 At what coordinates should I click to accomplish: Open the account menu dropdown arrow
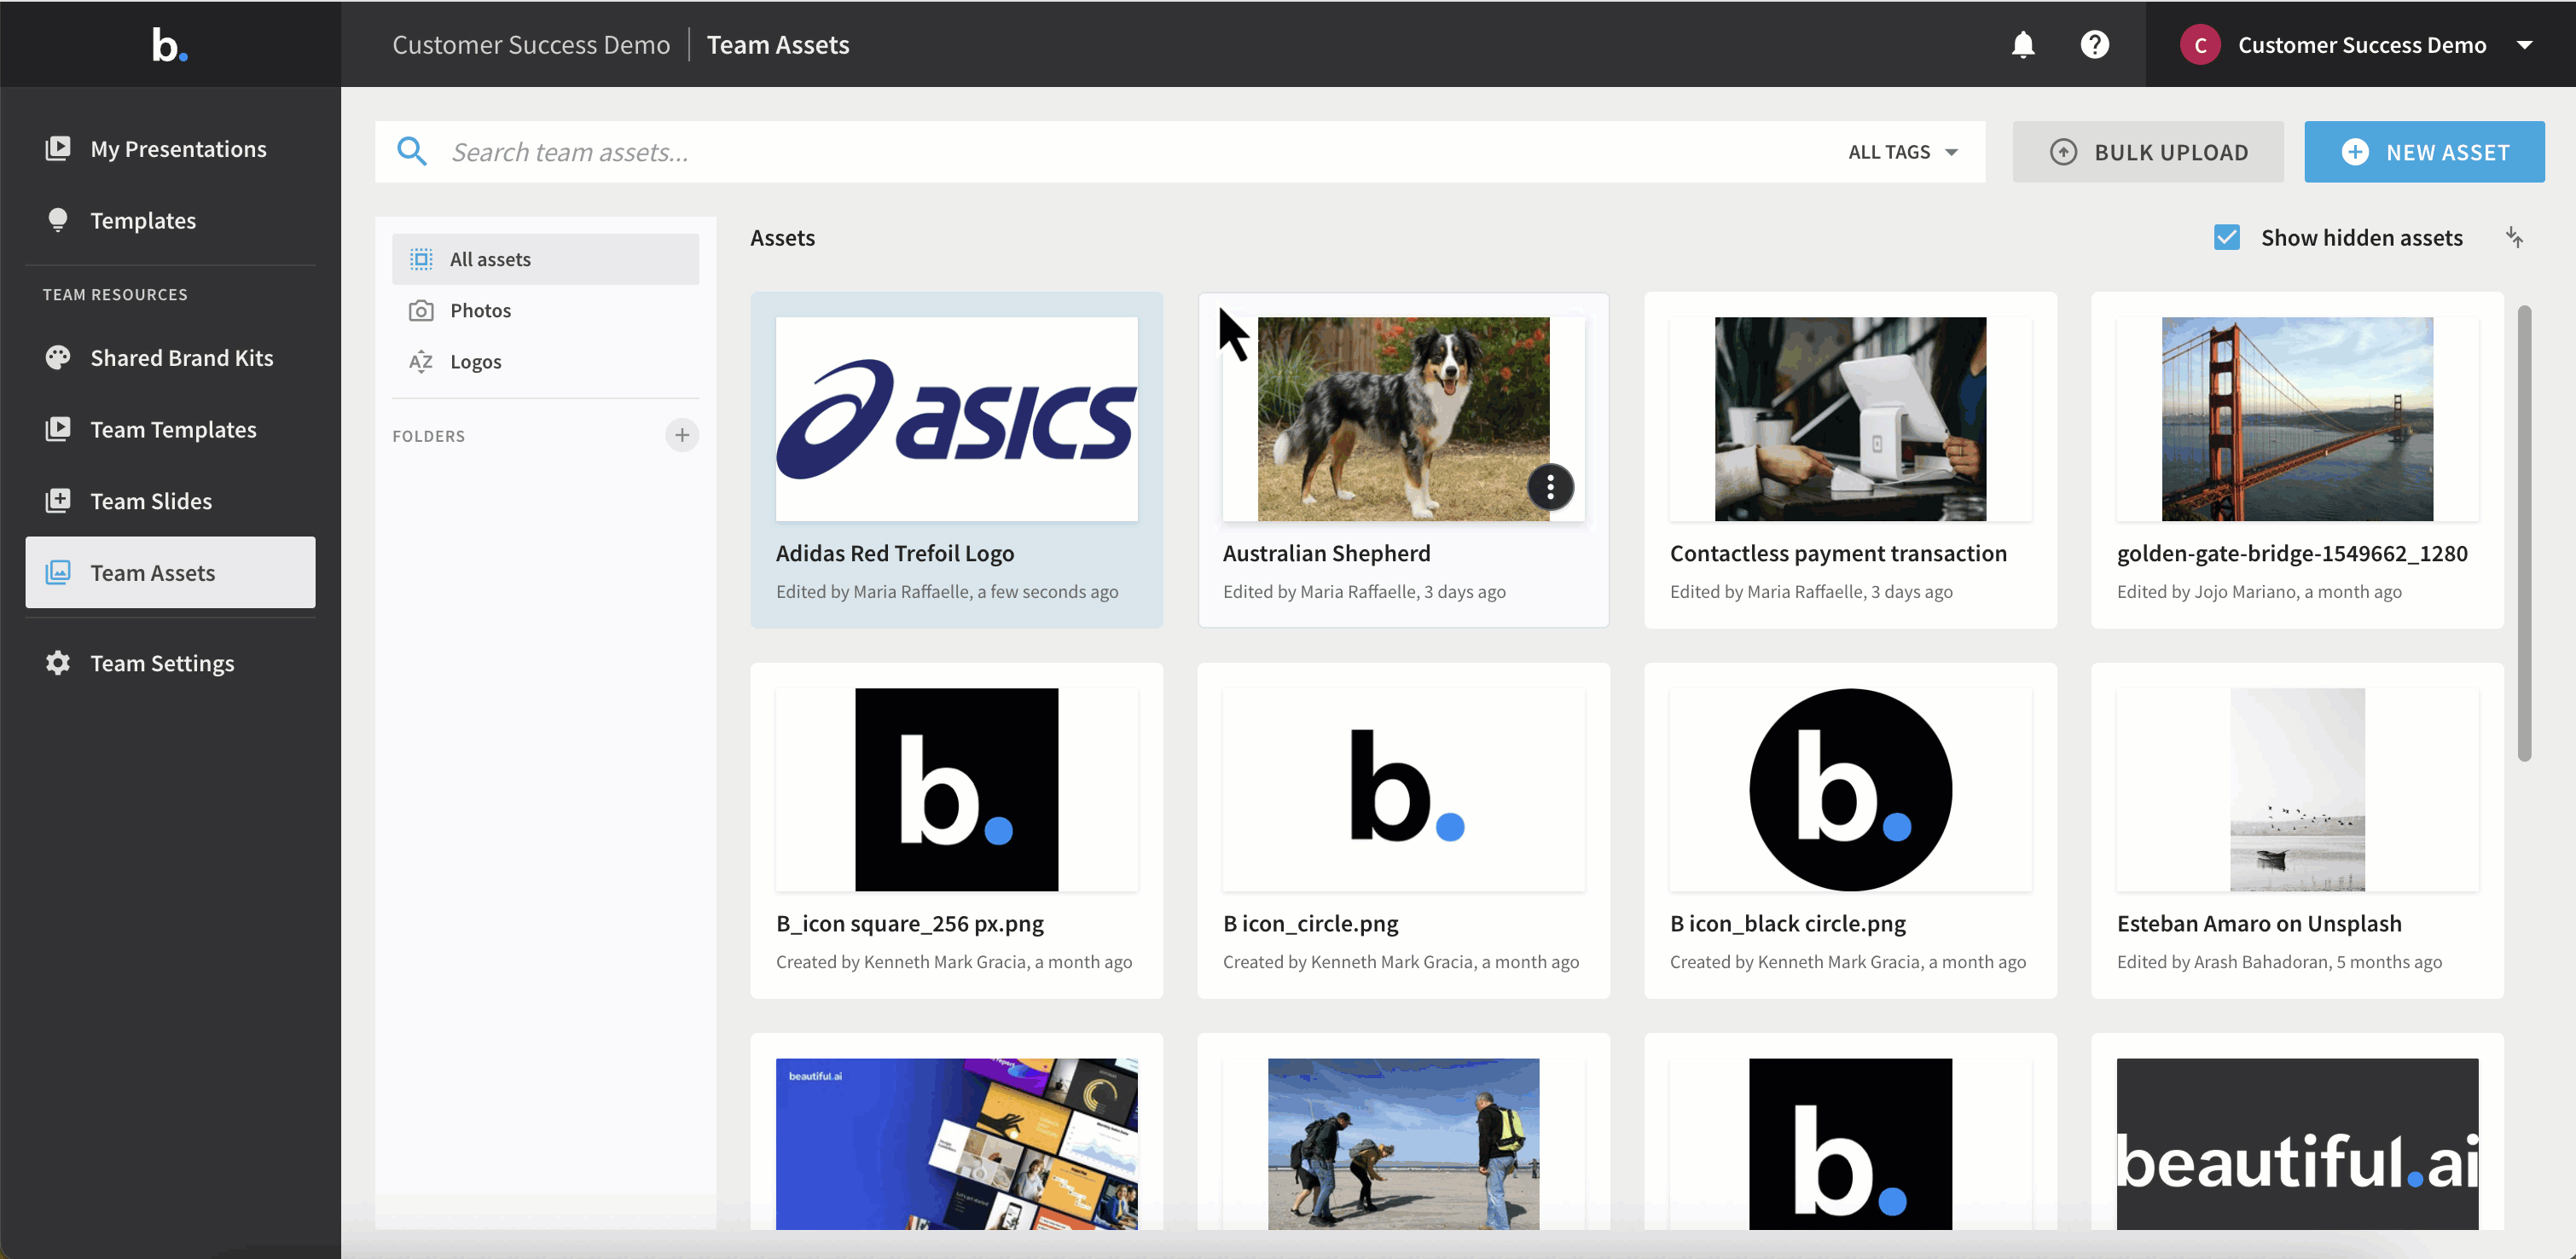pos(2524,45)
